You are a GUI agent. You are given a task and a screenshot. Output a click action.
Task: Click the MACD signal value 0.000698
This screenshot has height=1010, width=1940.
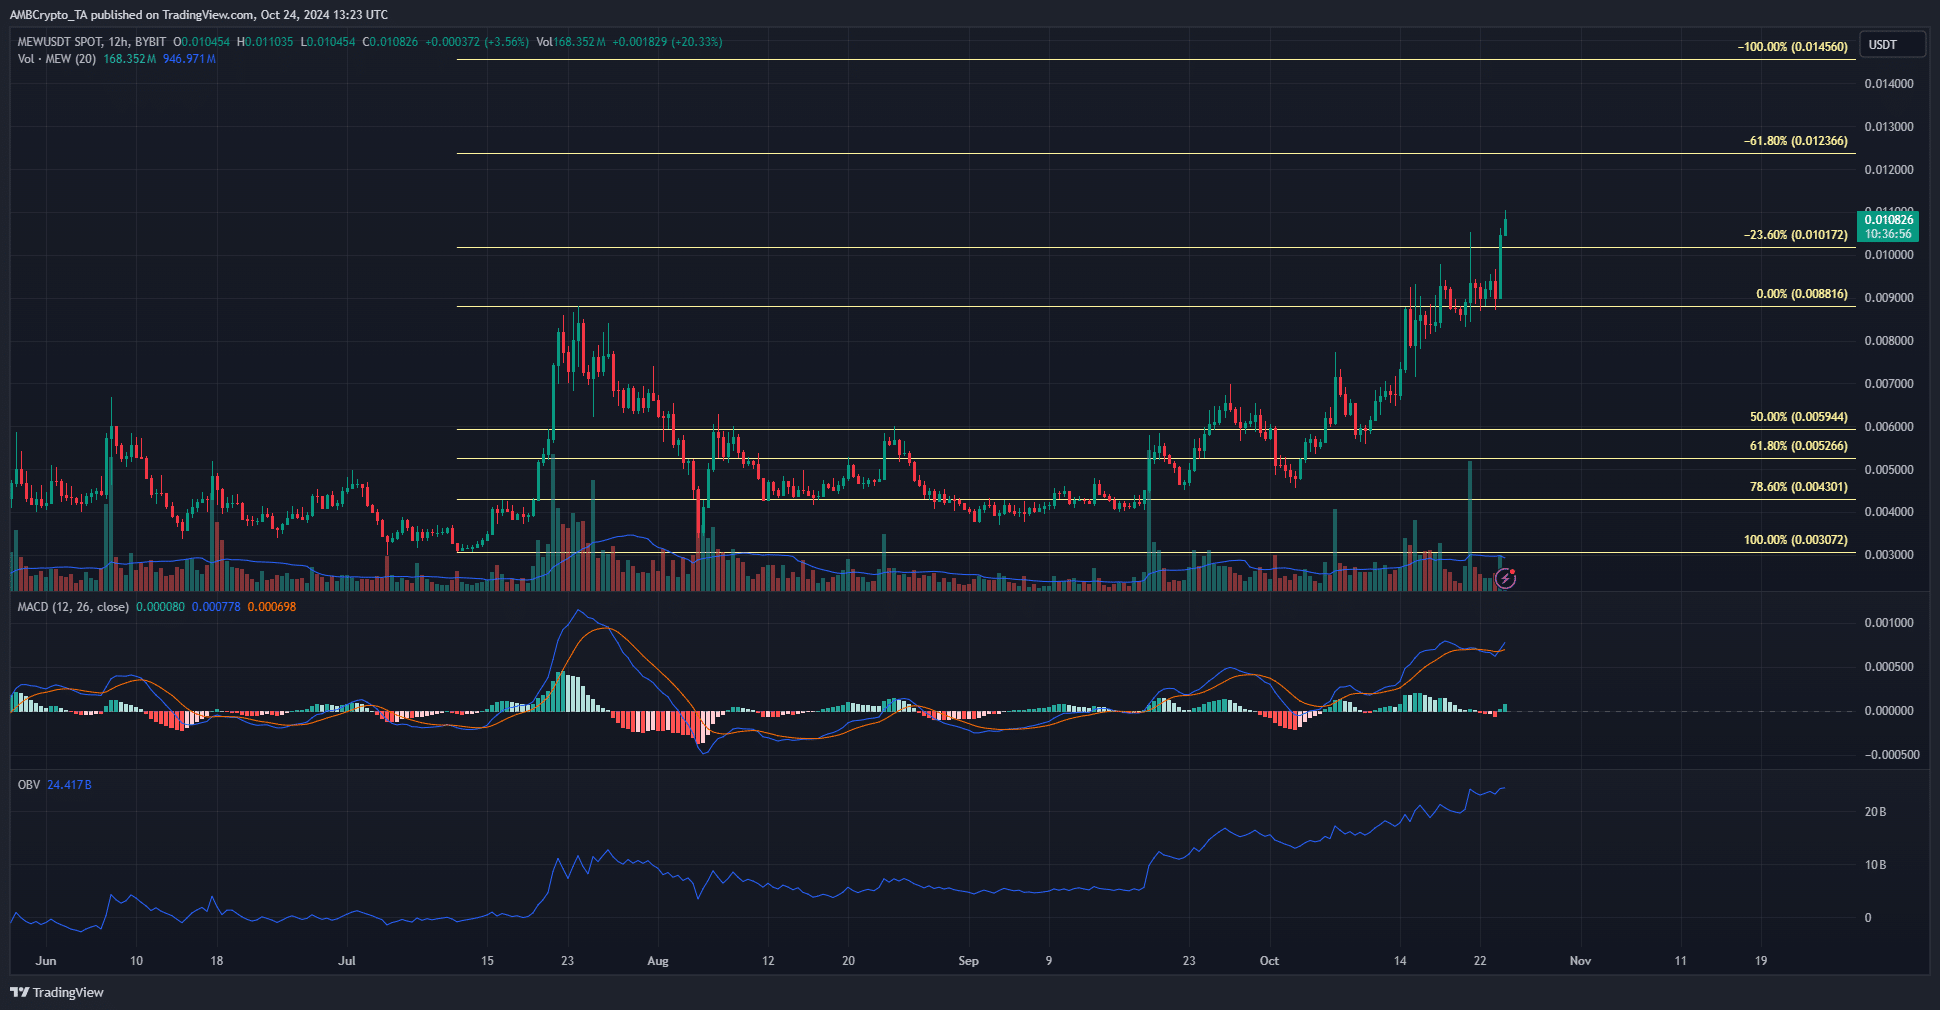pos(272,607)
